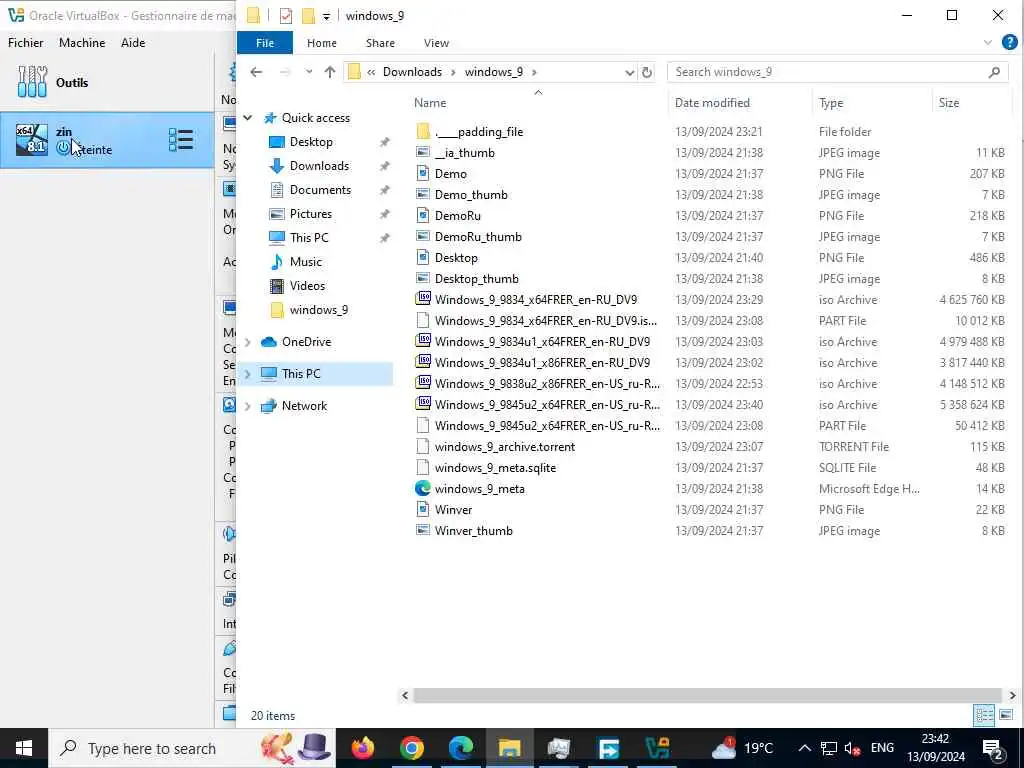The height and width of the screenshot is (768, 1024).
Task: Refresh the windows_9 folder view
Action: click(x=647, y=72)
